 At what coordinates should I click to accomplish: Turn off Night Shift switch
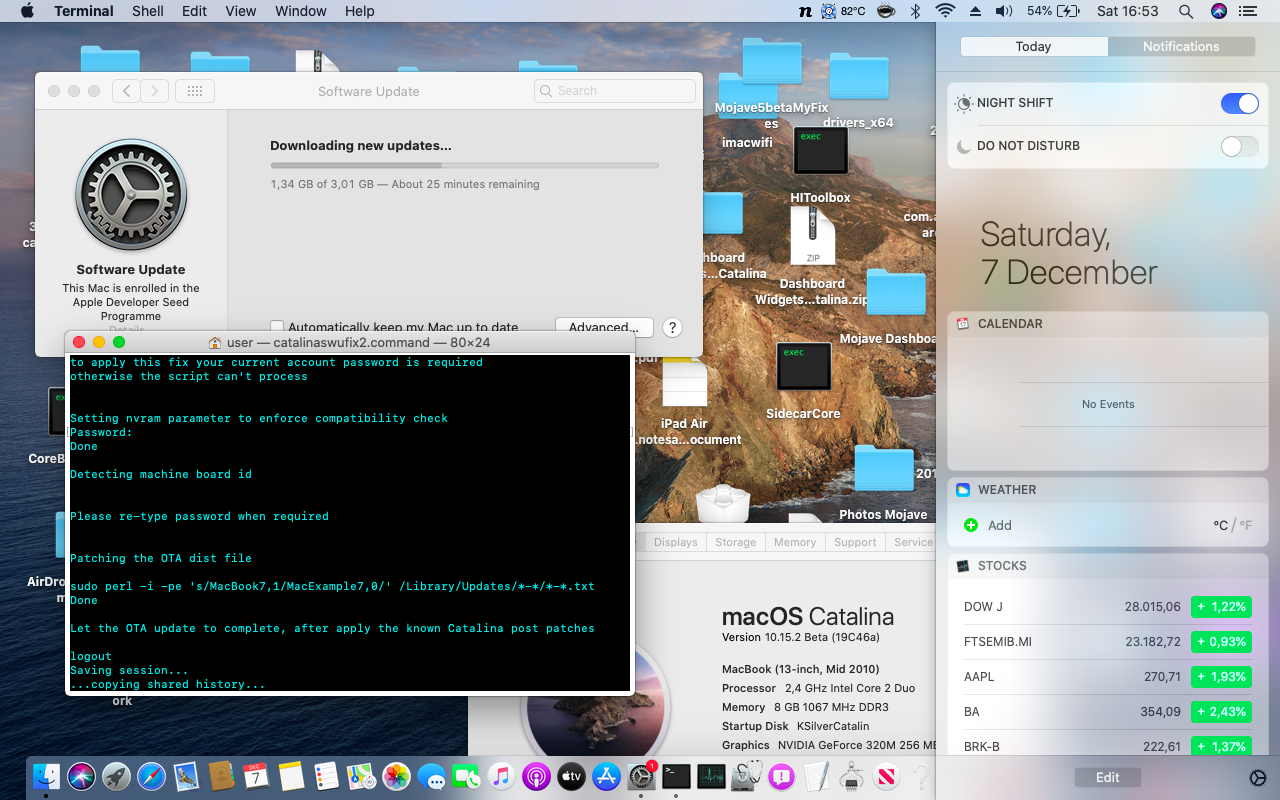click(1240, 103)
